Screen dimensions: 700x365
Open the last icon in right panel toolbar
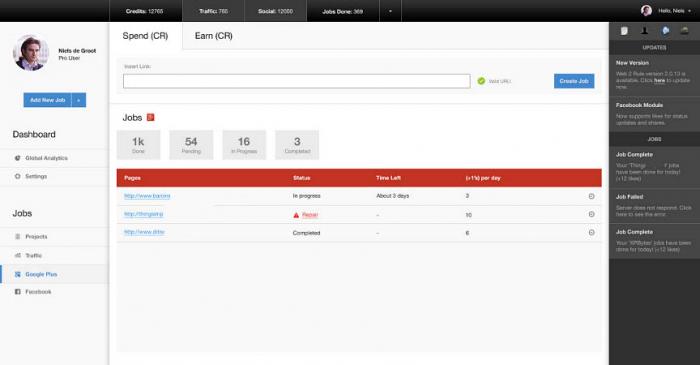click(x=684, y=31)
